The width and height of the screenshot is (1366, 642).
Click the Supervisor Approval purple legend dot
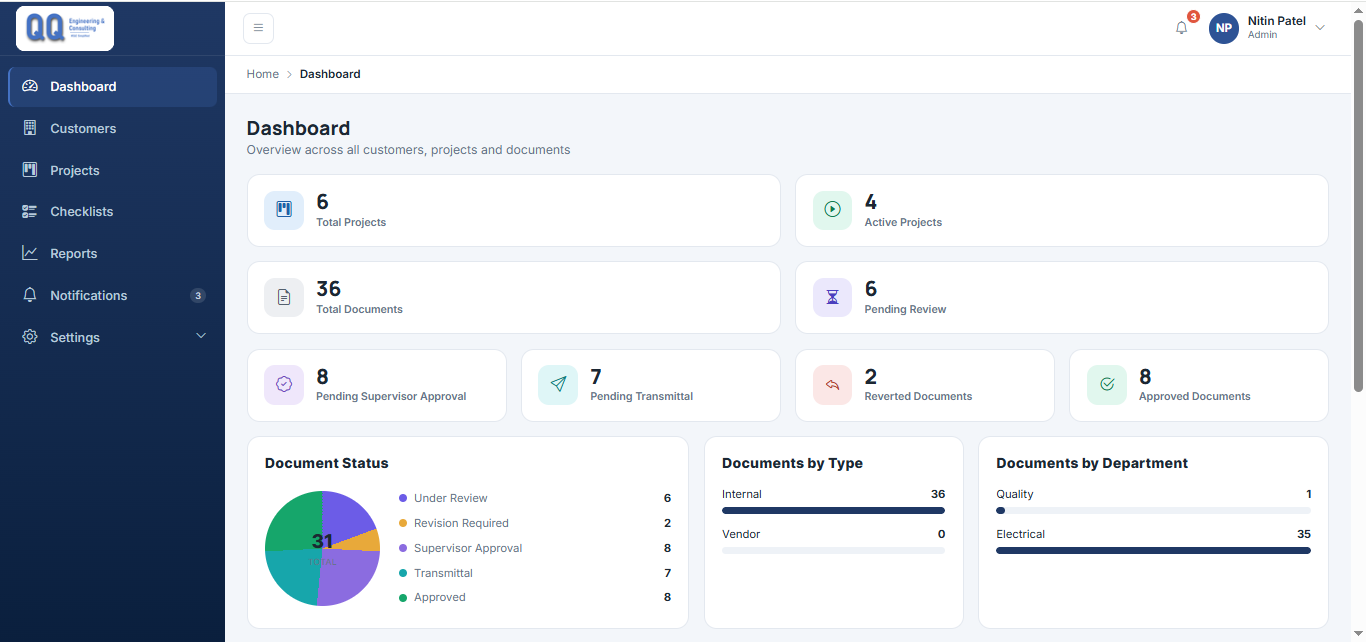point(403,548)
